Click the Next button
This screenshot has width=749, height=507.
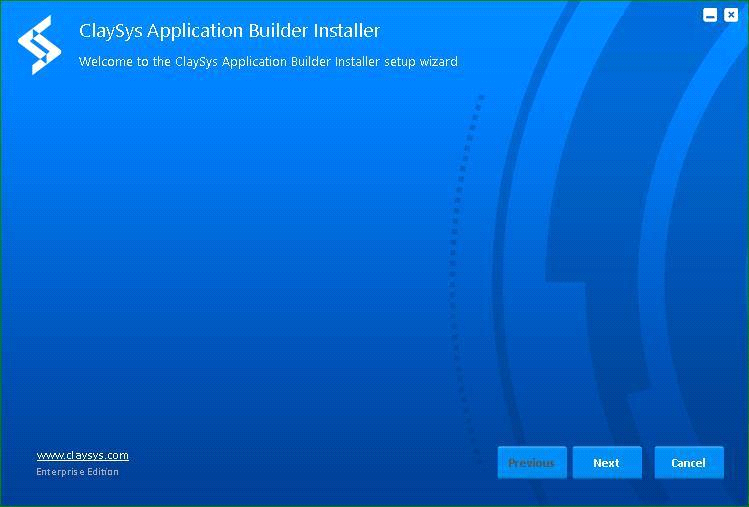click(607, 462)
